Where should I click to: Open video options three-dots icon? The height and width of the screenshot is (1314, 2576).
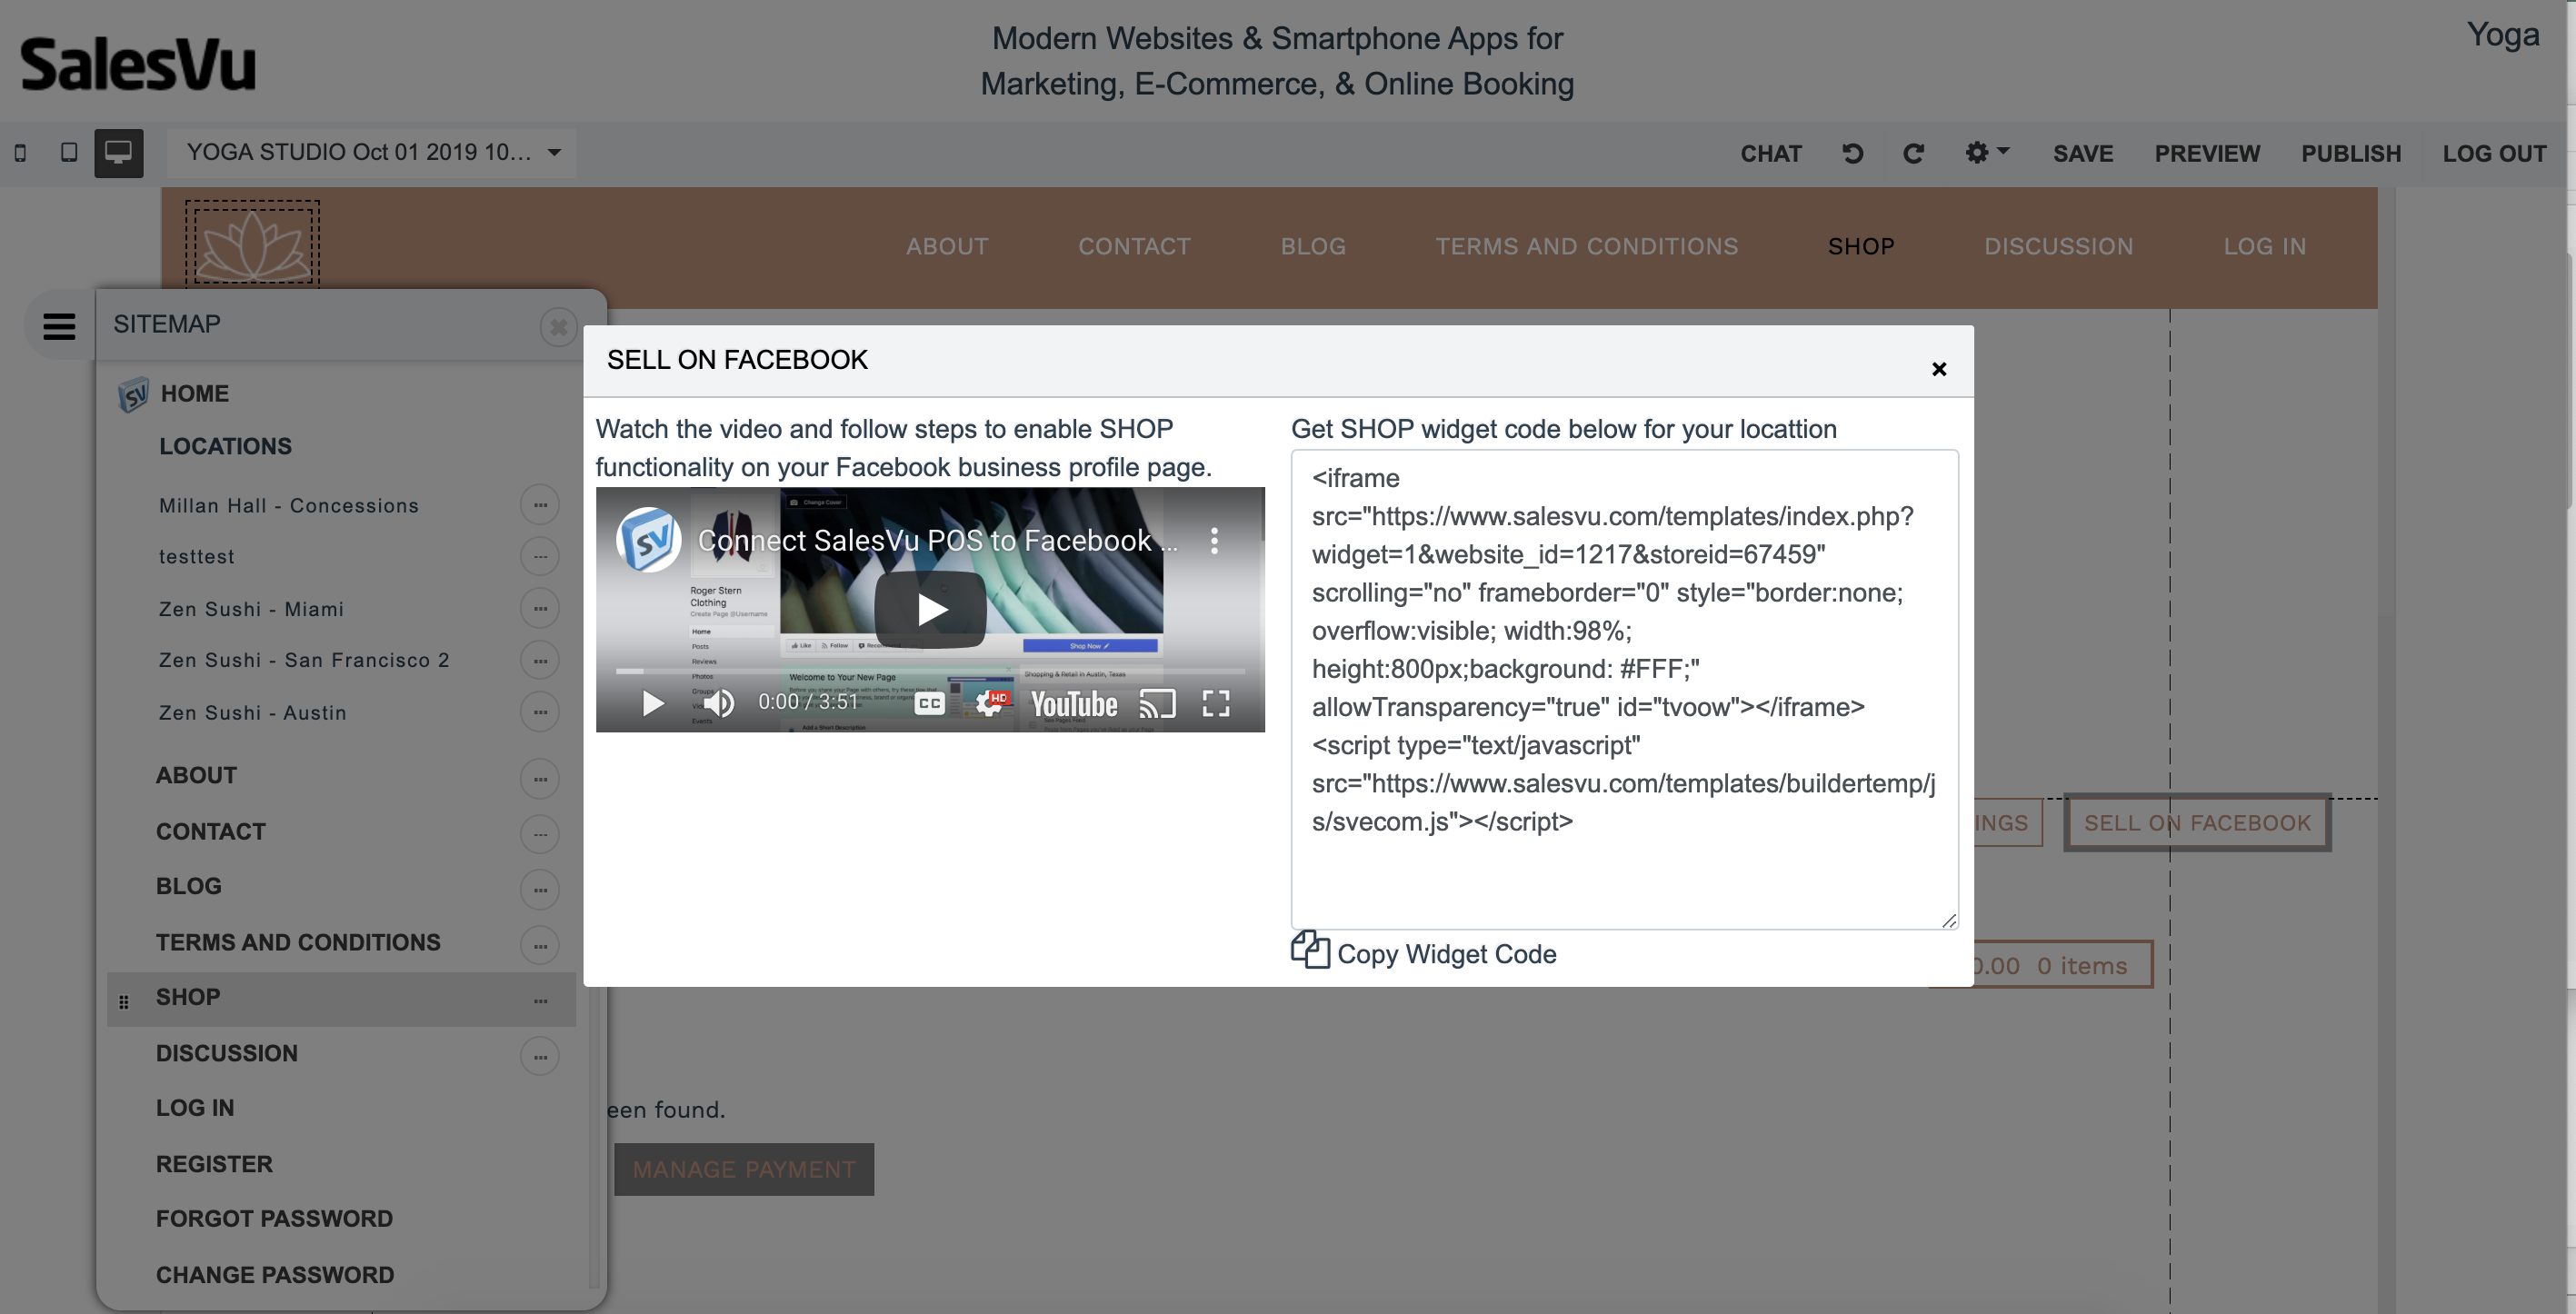pos(1214,541)
